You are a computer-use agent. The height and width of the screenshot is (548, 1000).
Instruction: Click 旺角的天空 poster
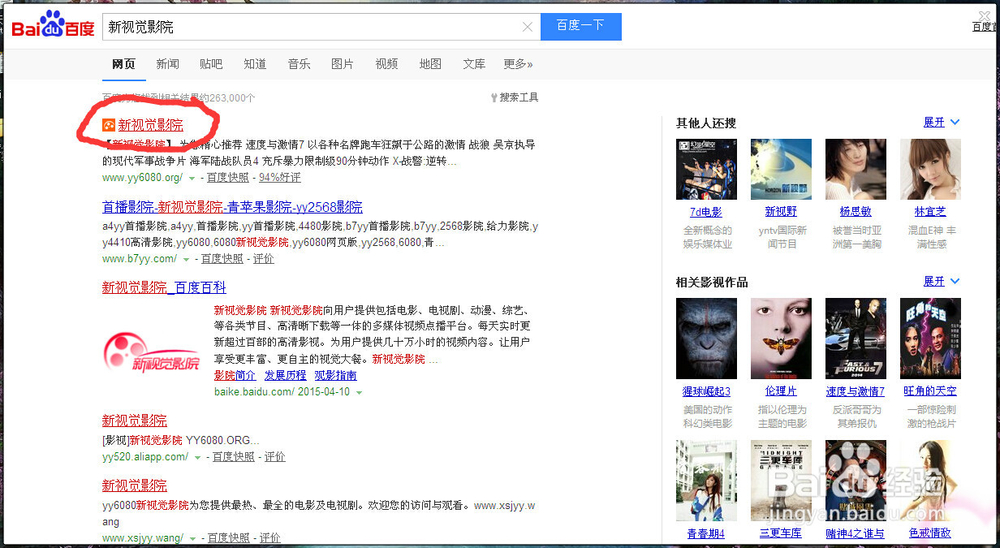tap(930, 338)
